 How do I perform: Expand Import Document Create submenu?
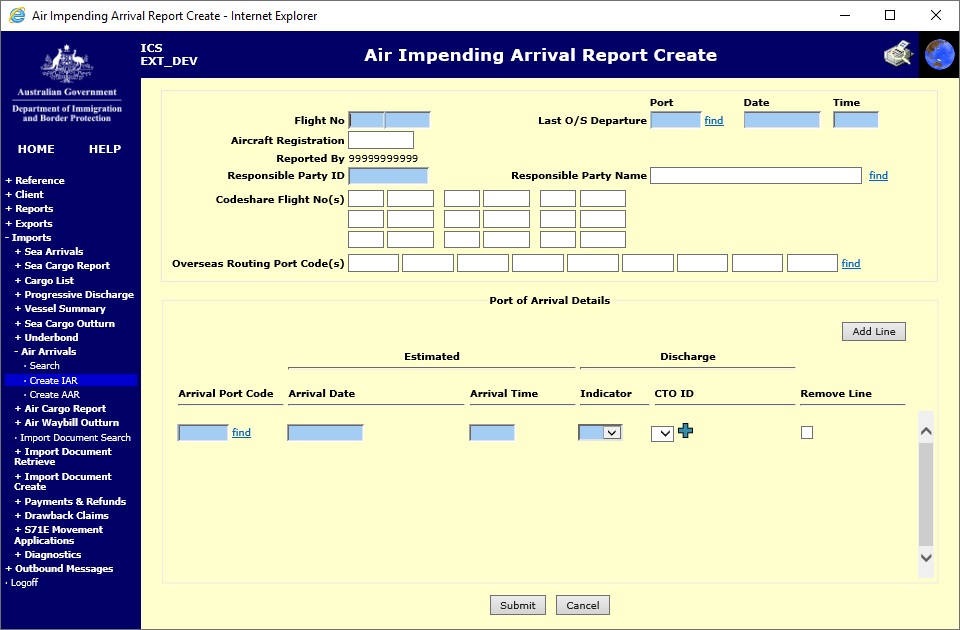tap(63, 482)
